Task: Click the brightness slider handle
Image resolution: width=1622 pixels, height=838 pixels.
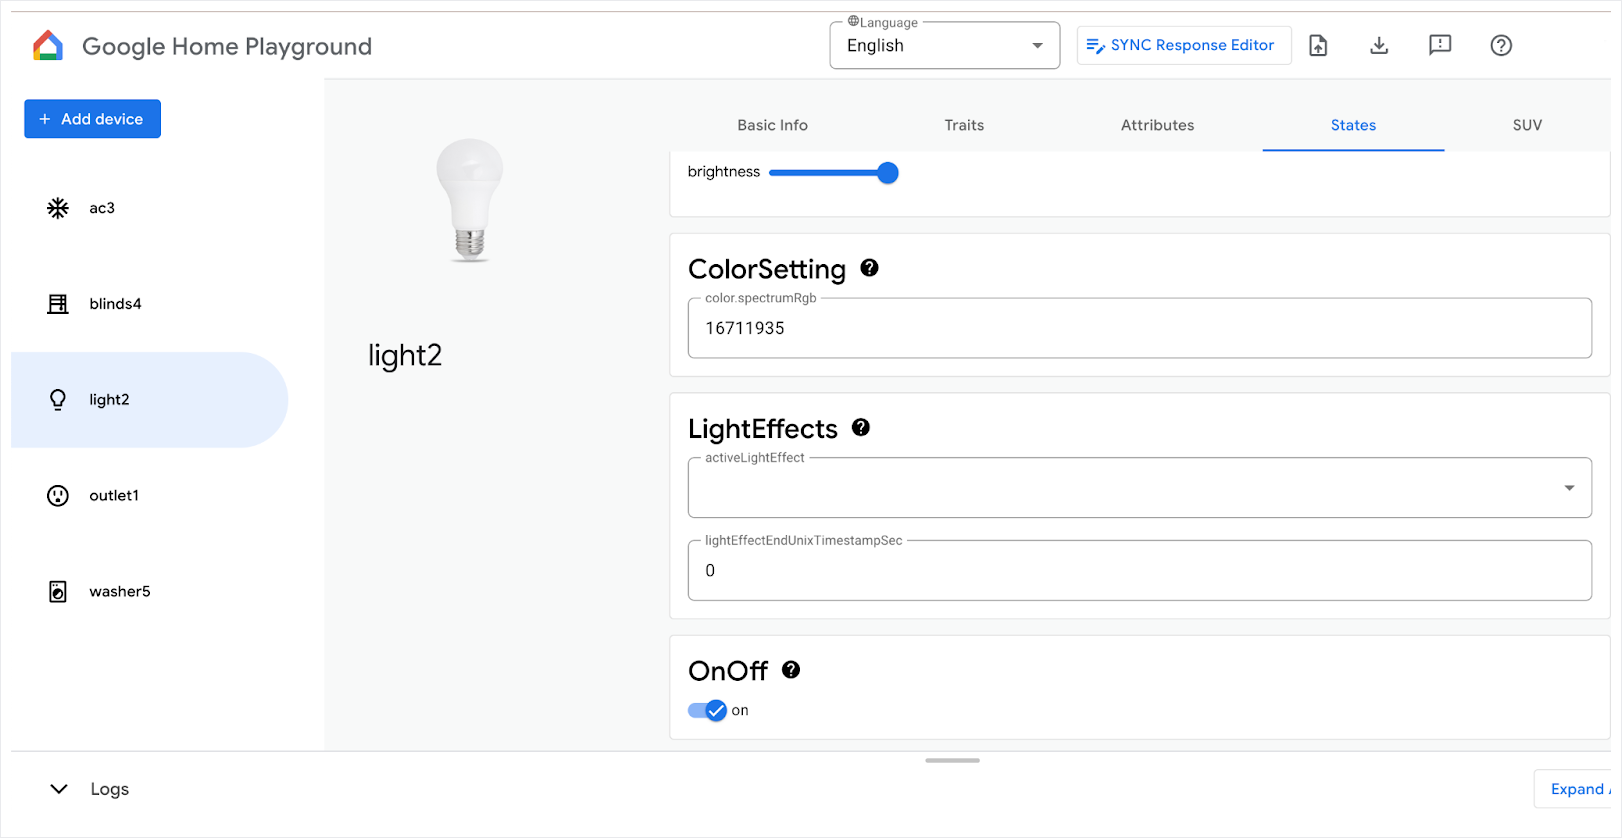Action: (x=887, y=173)
